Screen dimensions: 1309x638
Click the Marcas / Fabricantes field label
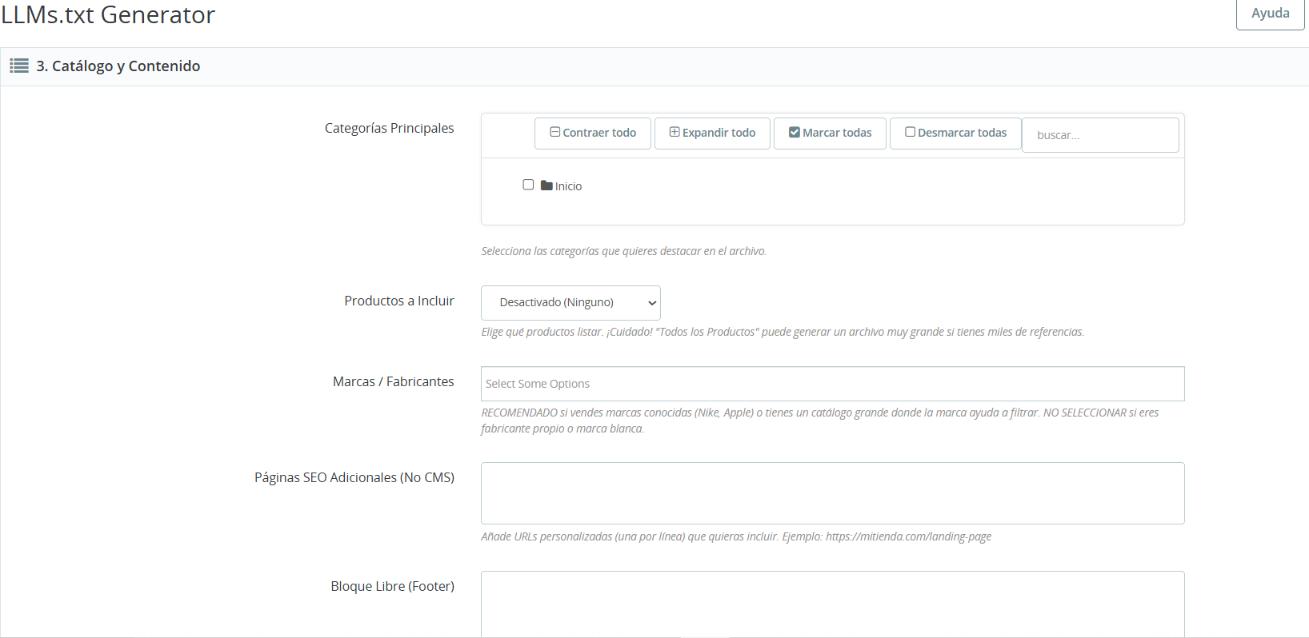[393, 382]
